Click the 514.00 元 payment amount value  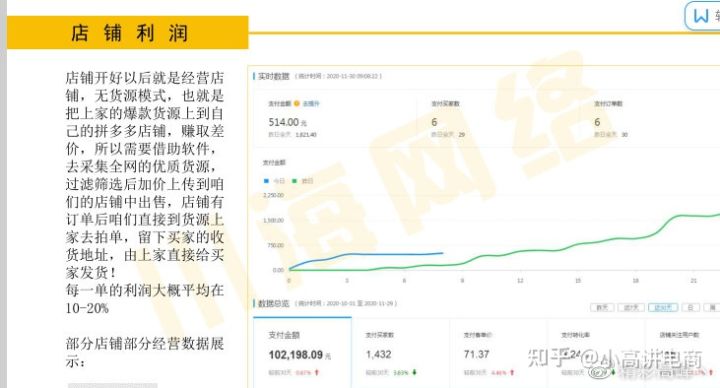point(287,123)
